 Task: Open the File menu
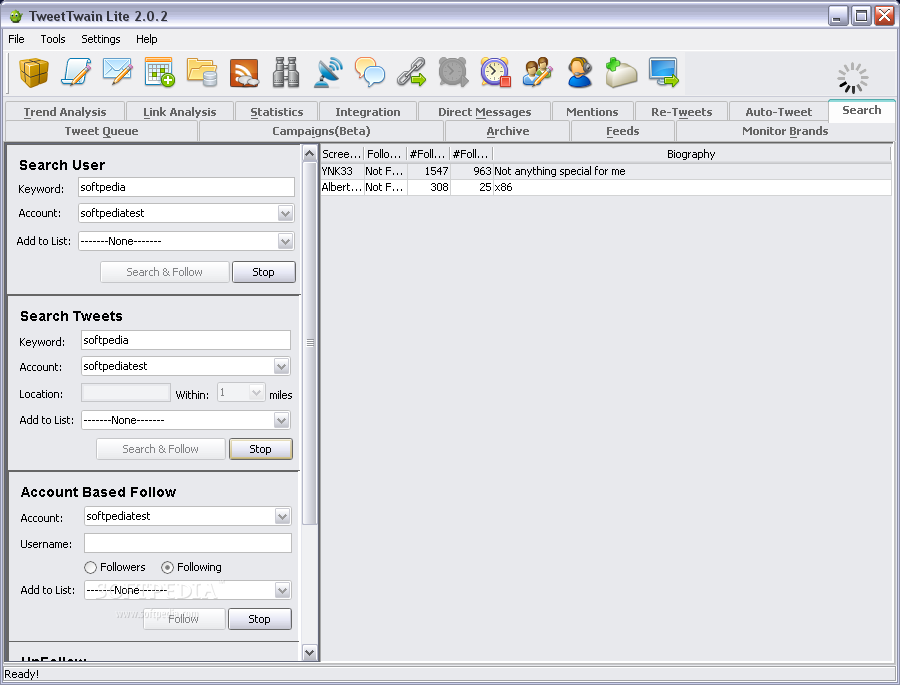pos(16,39)
